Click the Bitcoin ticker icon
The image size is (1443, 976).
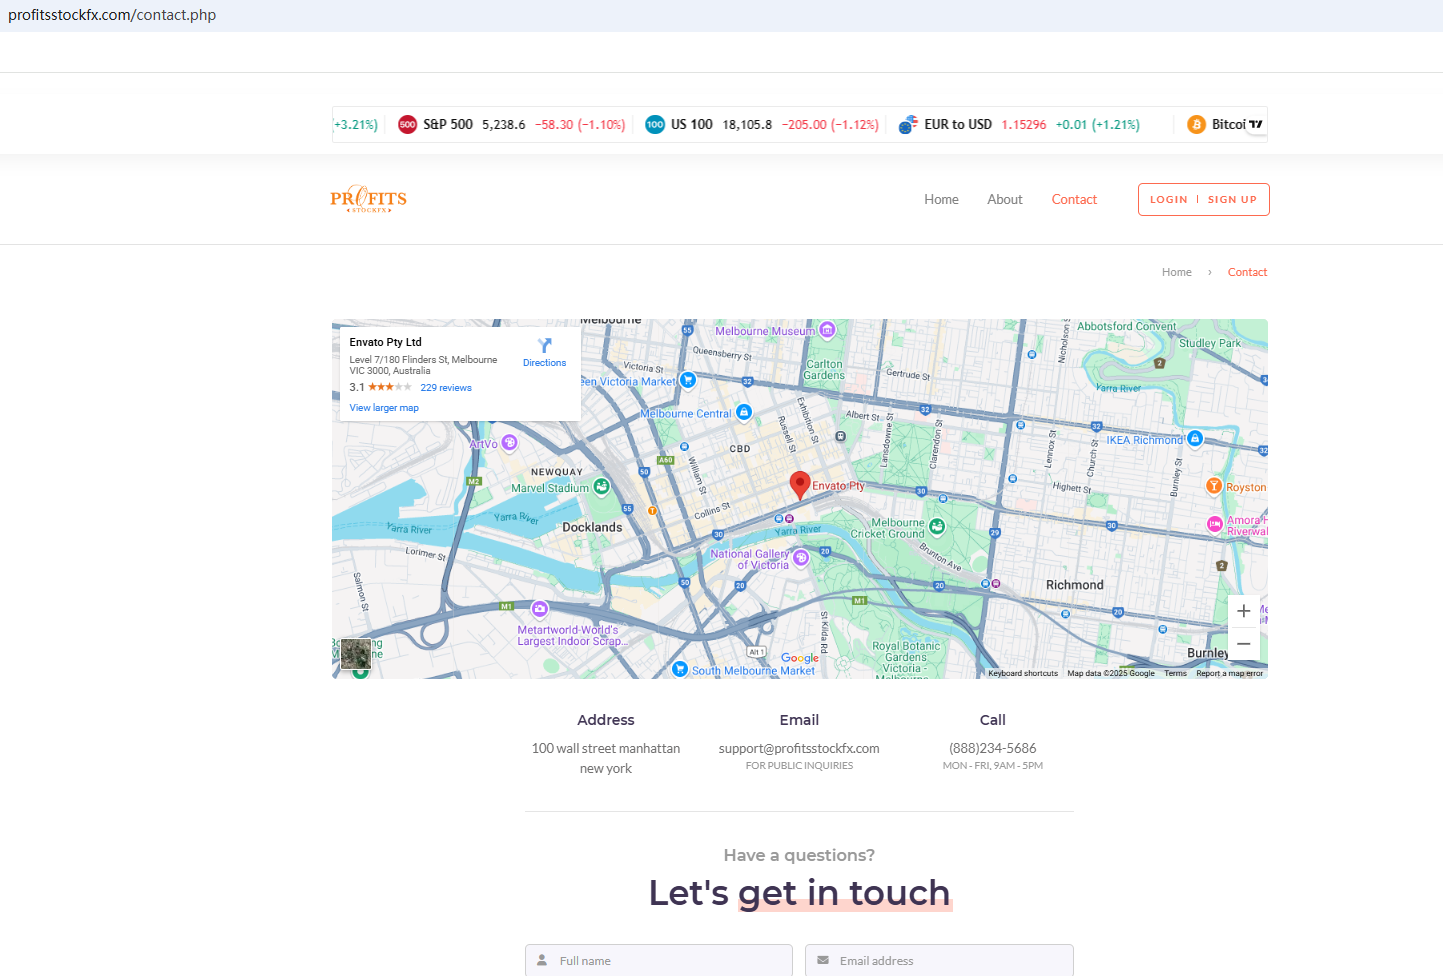pyautogui.click(x=1196, y=125)
